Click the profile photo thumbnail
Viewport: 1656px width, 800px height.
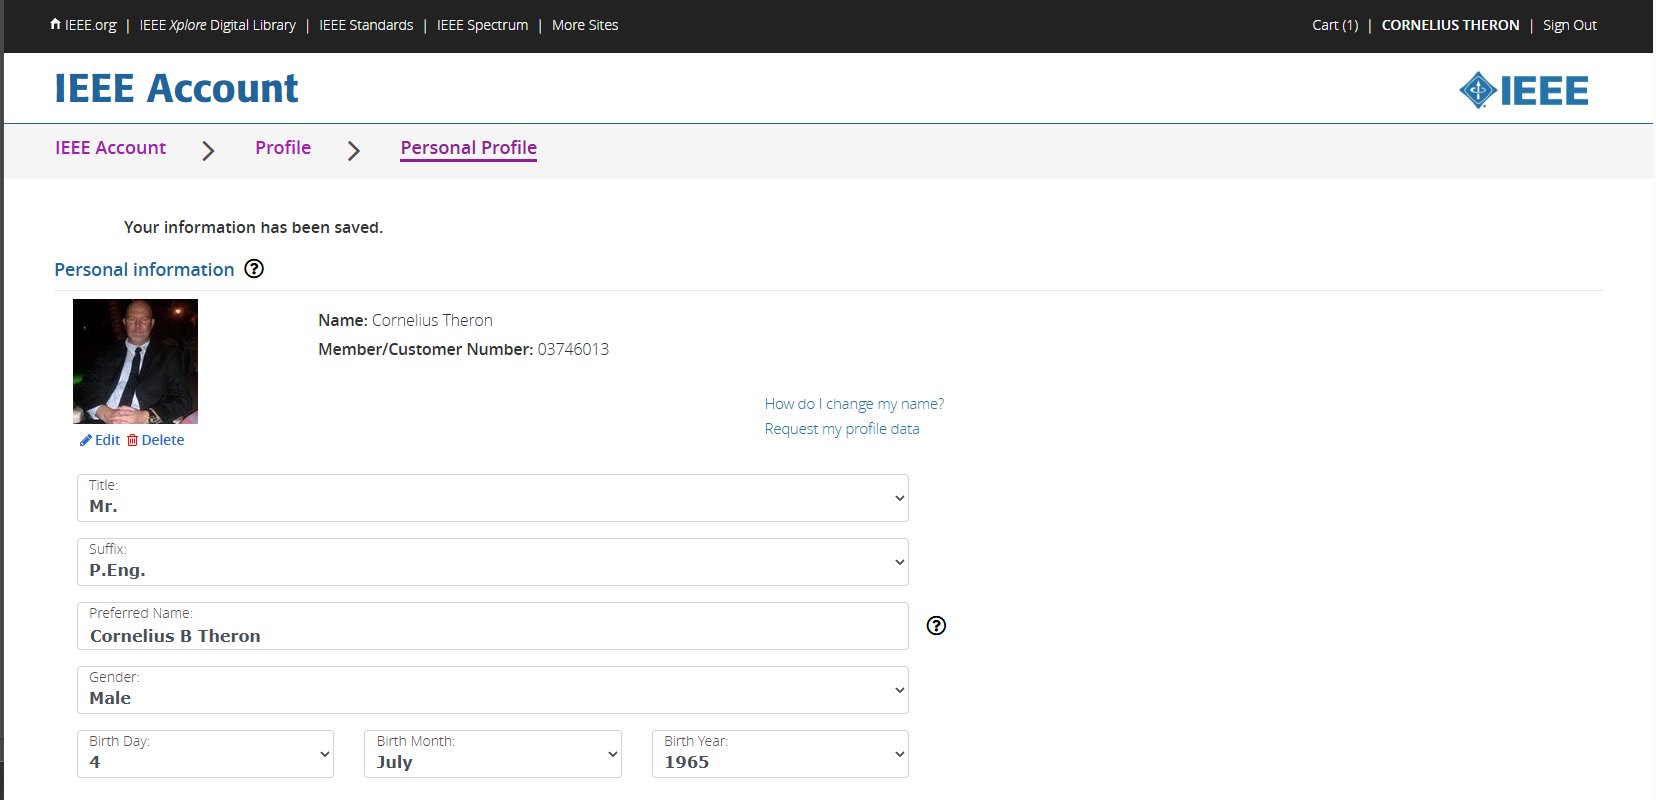(135, 361)
